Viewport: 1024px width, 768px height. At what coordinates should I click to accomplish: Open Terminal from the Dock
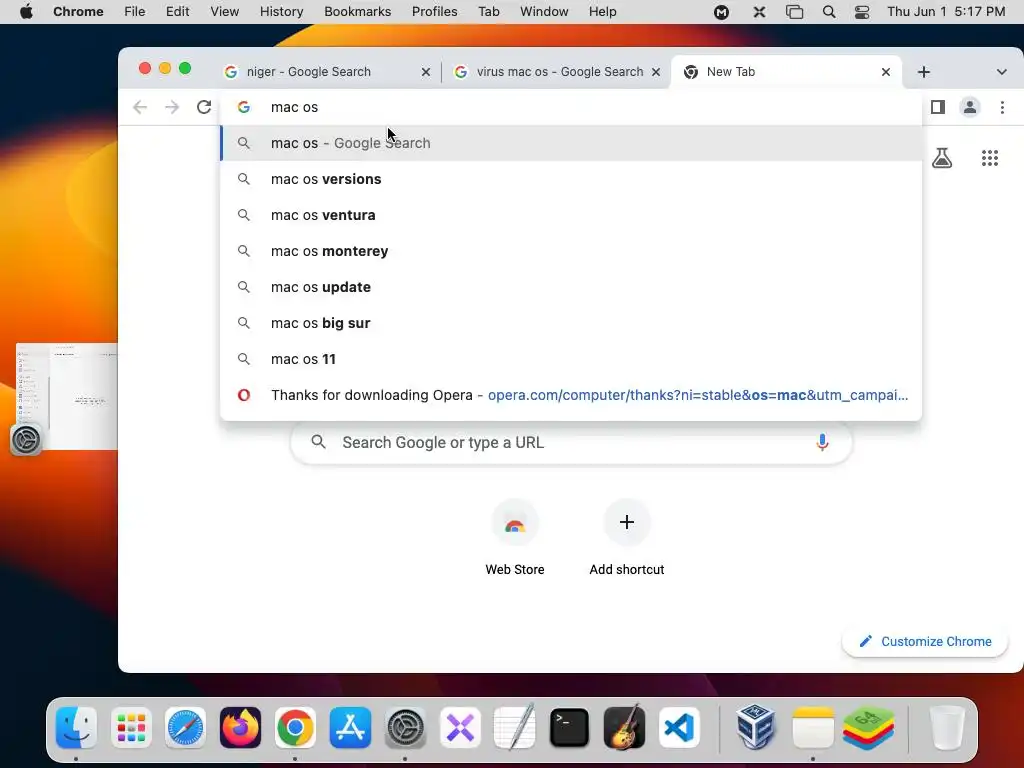569,728
